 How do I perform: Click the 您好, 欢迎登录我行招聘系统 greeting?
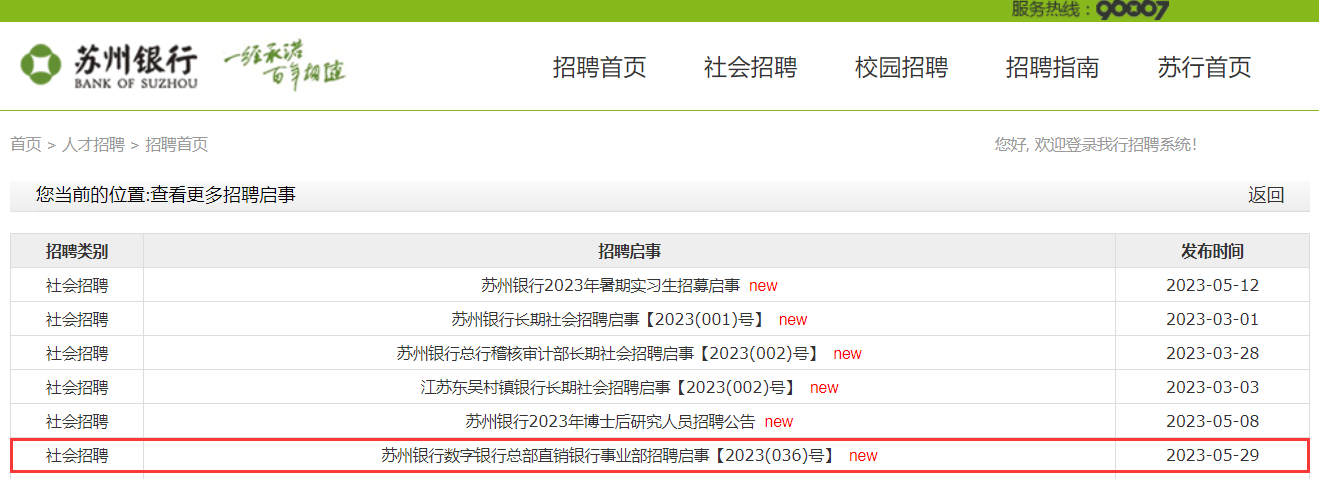[x=1095, y=144]
